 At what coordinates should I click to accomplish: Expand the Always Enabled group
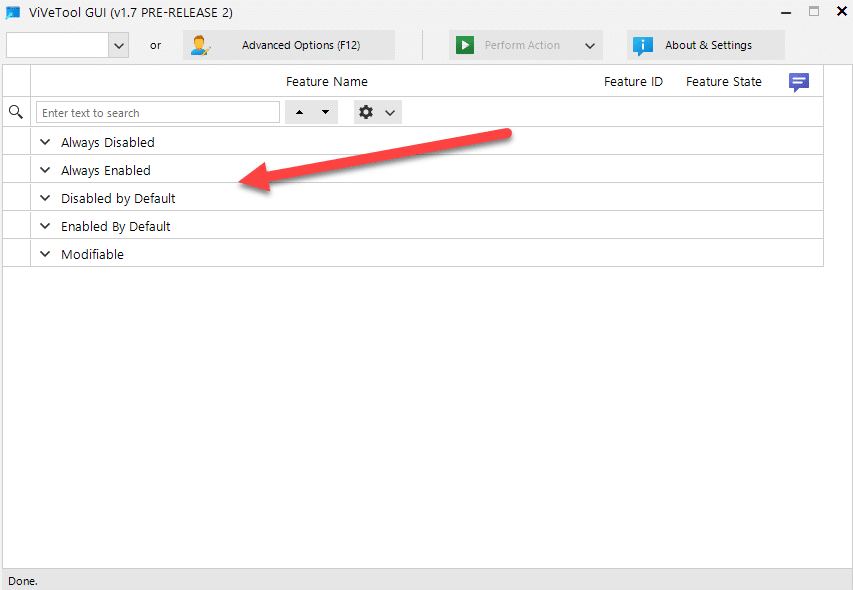[45, 170]
